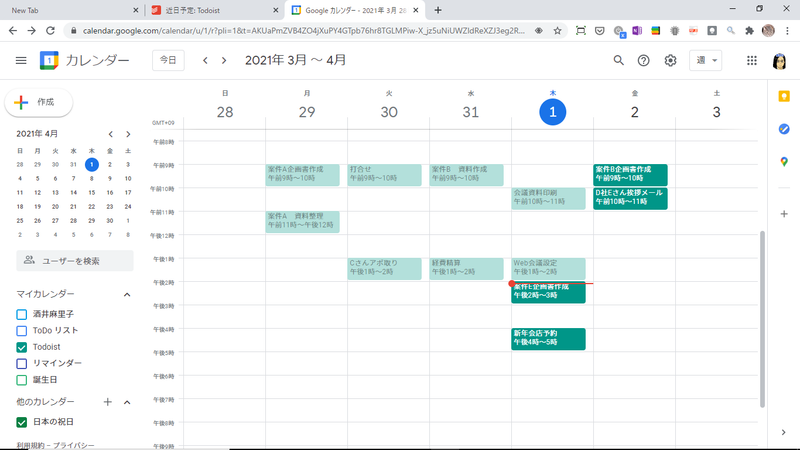The image size is (800, 450).
Task: Open the 利用規約 link
Action: click(x=32, y=445)
